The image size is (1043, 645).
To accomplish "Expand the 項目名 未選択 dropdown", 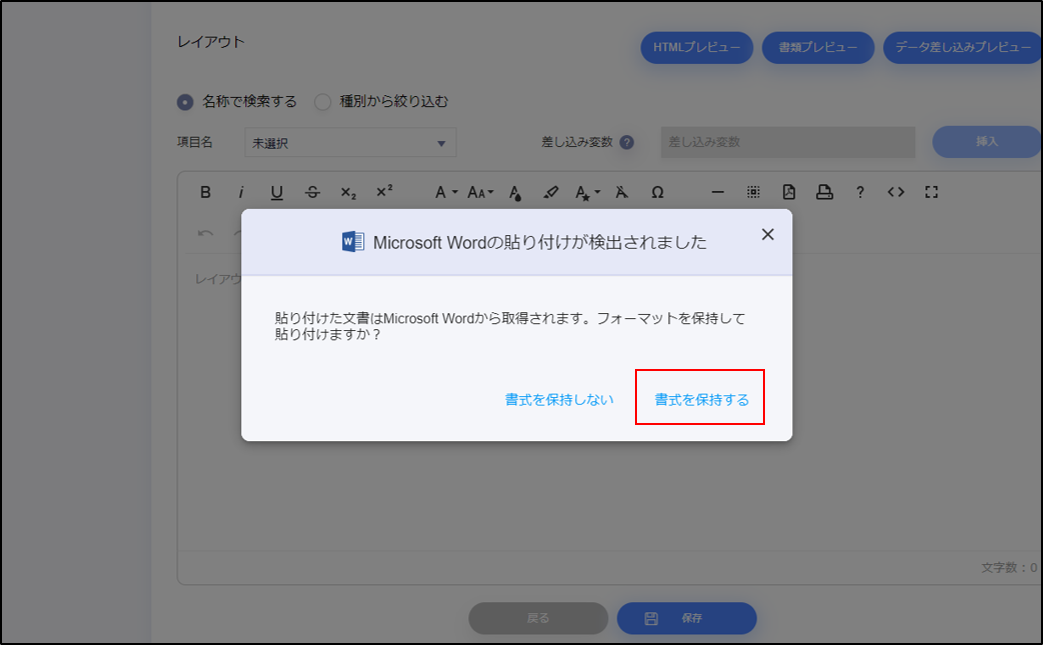I will [x=351, y=143].
